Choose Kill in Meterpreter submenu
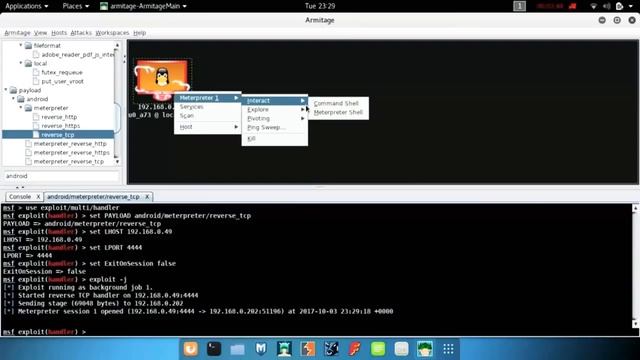This screenshot has width=640, height=360. click(275, 139)
